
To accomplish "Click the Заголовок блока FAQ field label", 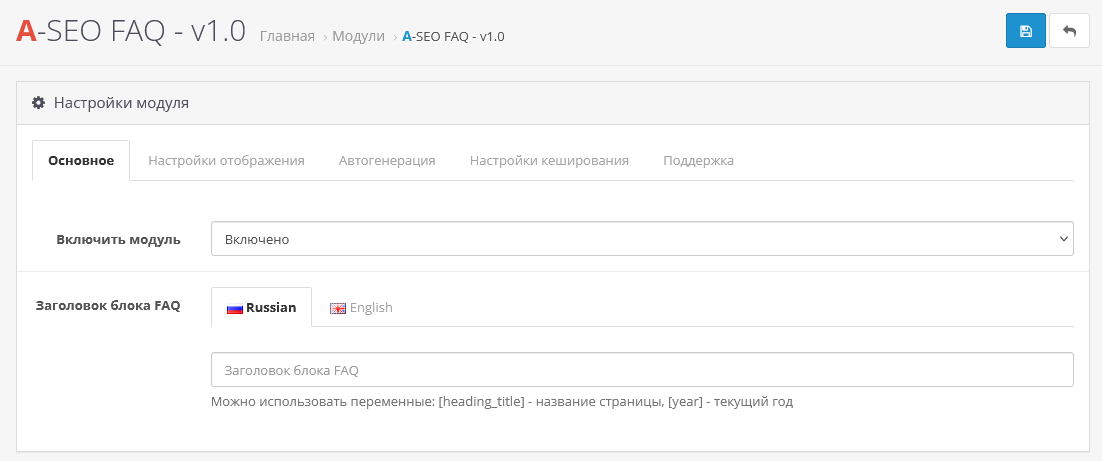I will [108, 306].
